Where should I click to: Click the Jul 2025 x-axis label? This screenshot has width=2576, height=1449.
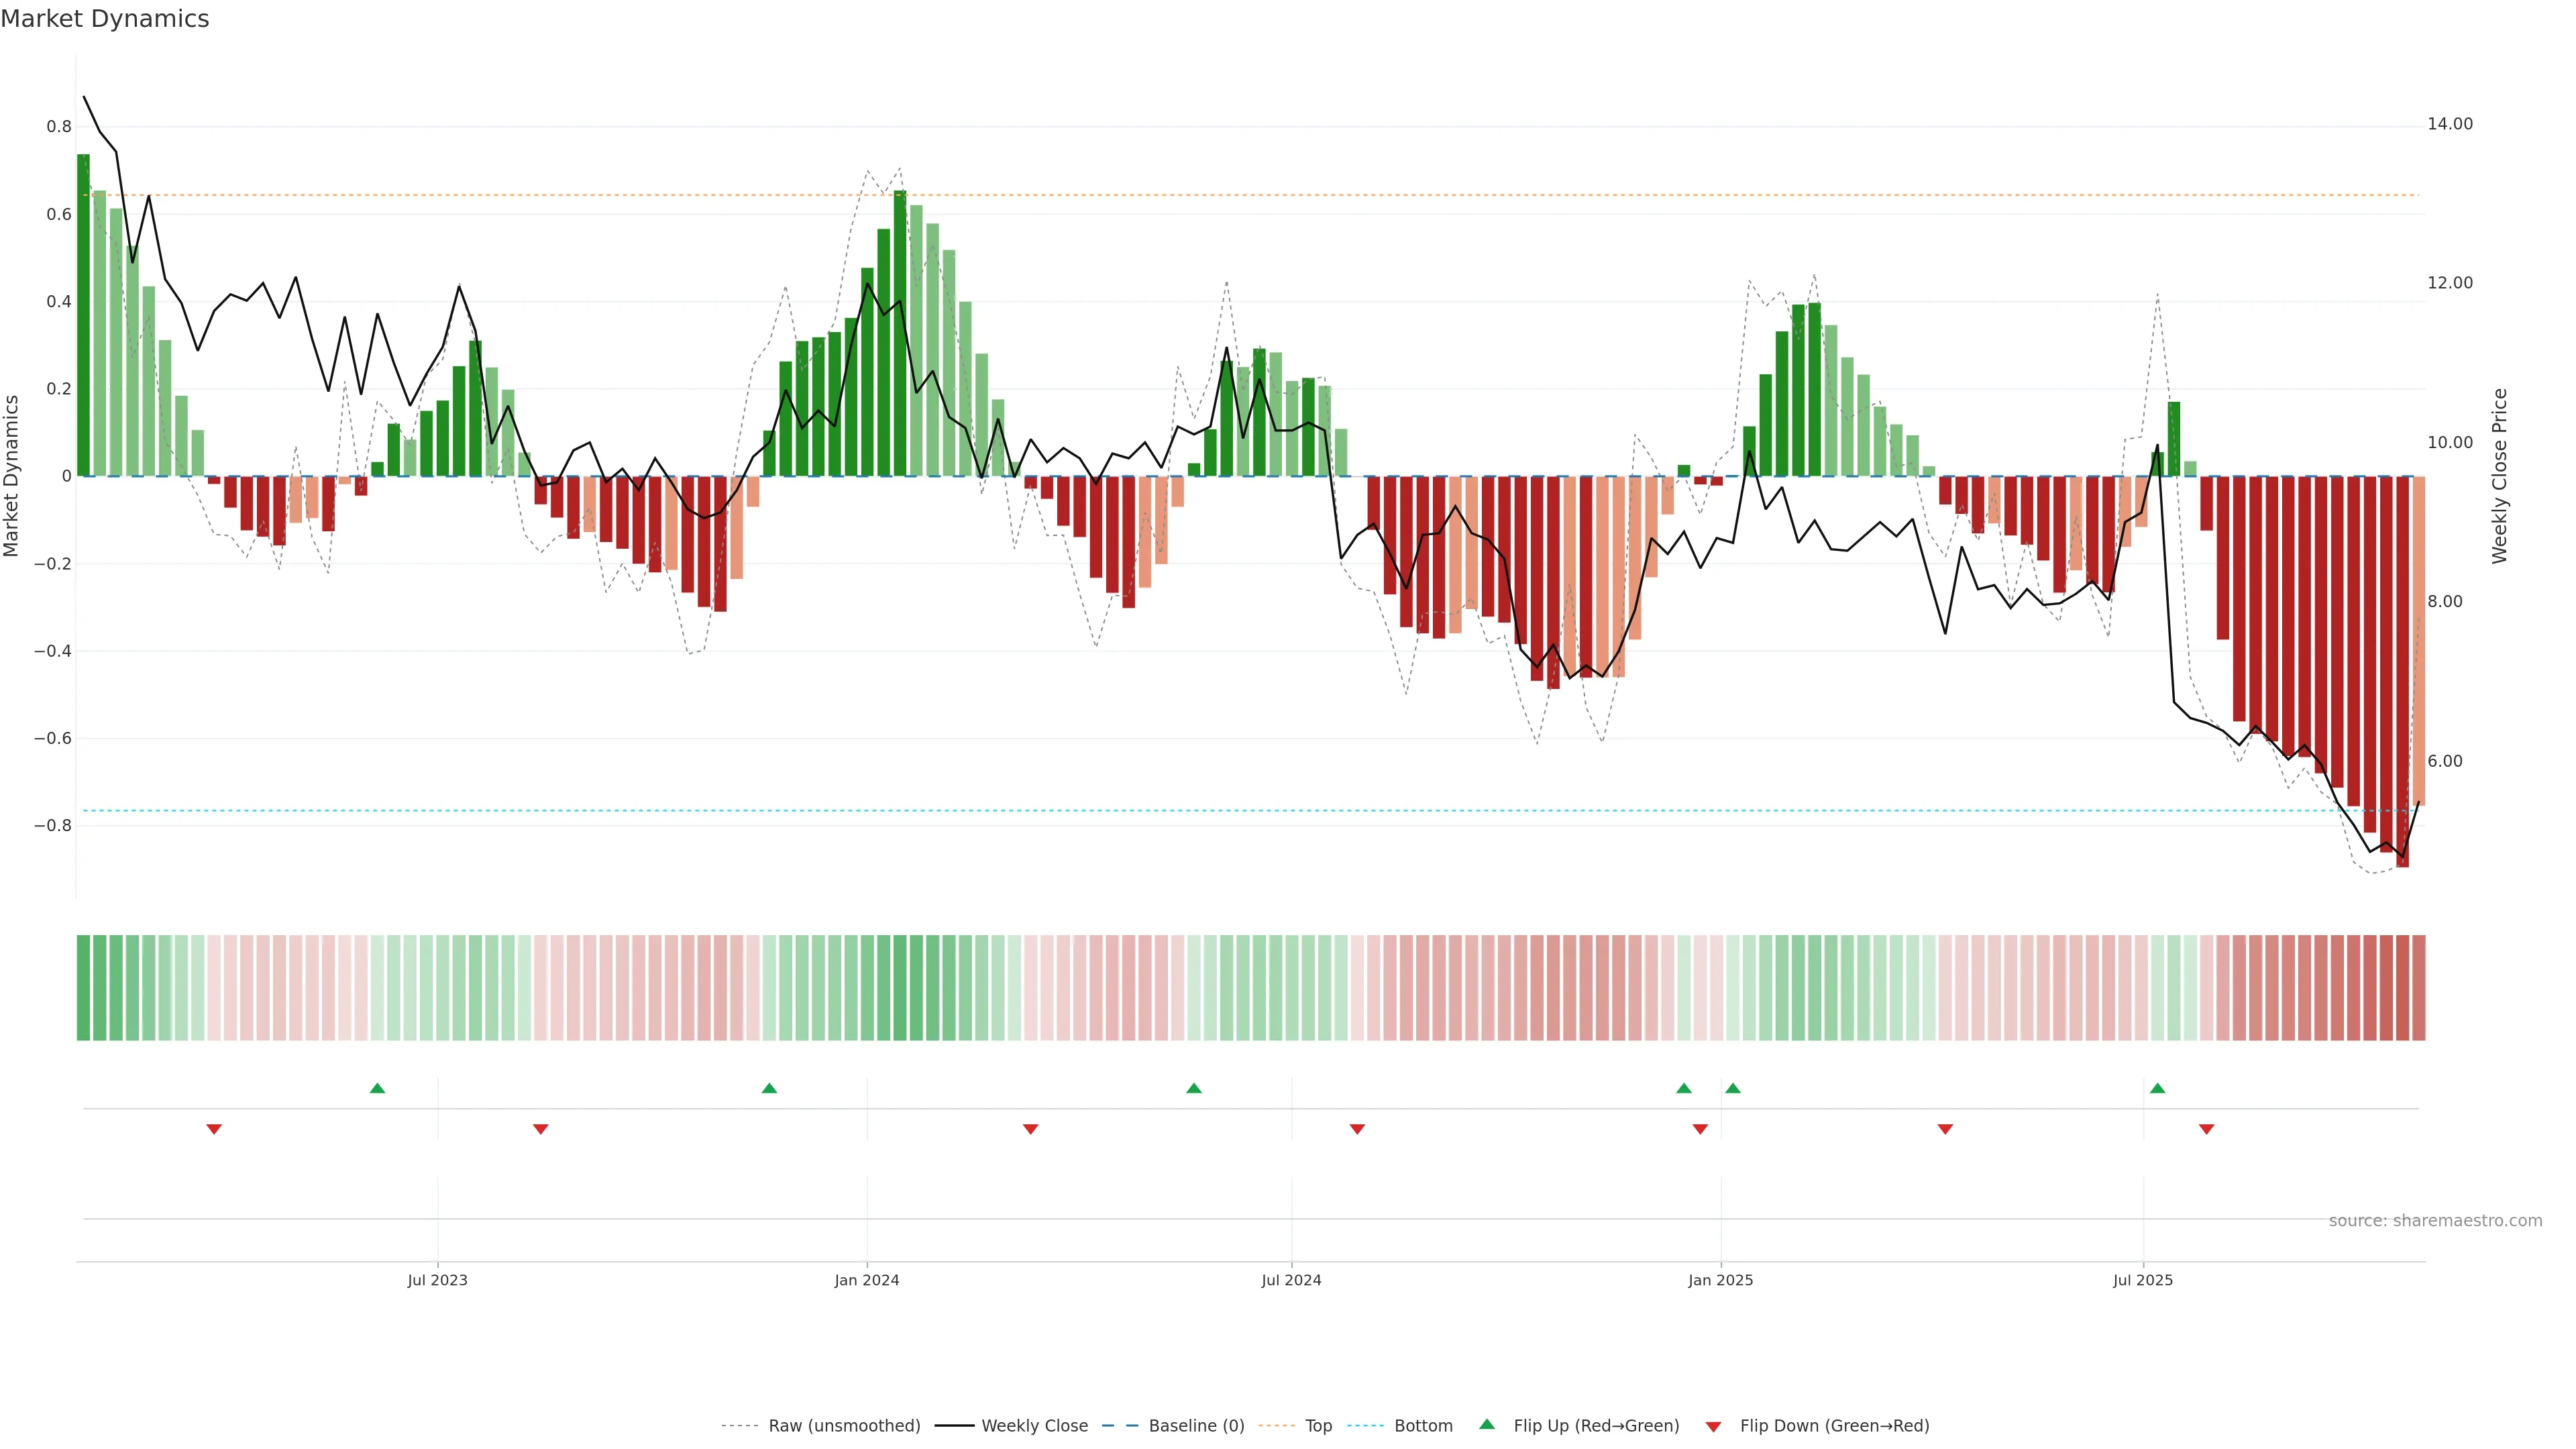[2142, 1280]
